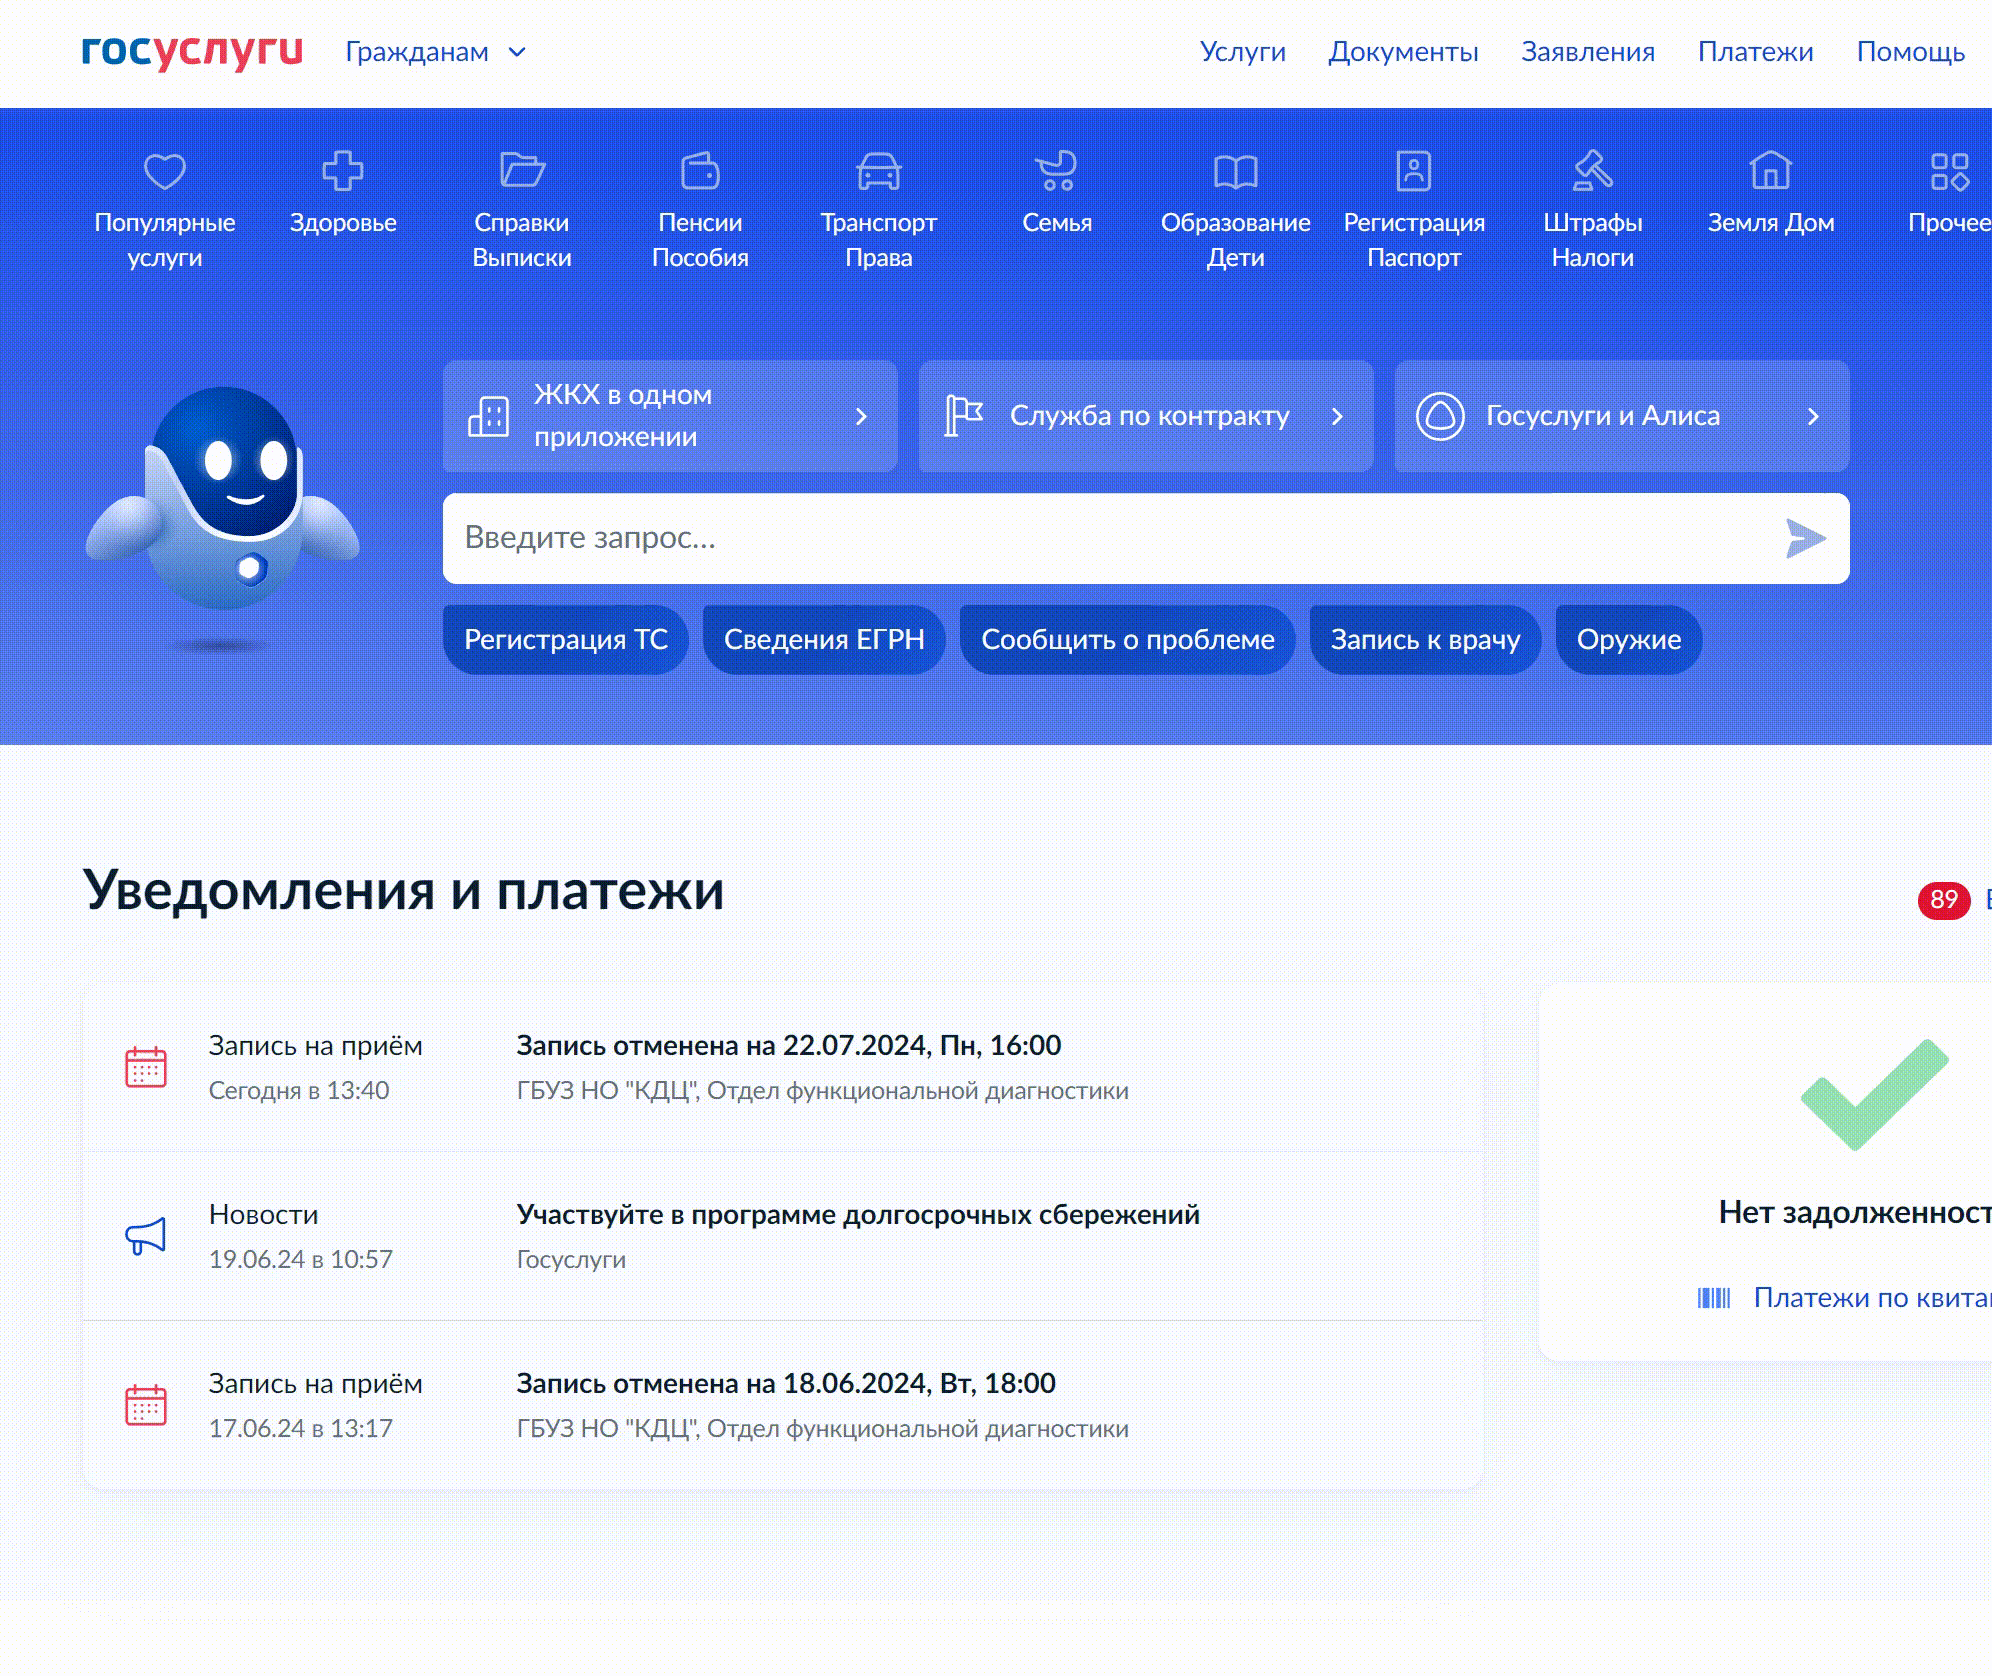Click the Запись к врачу chip

point(1424,640)
